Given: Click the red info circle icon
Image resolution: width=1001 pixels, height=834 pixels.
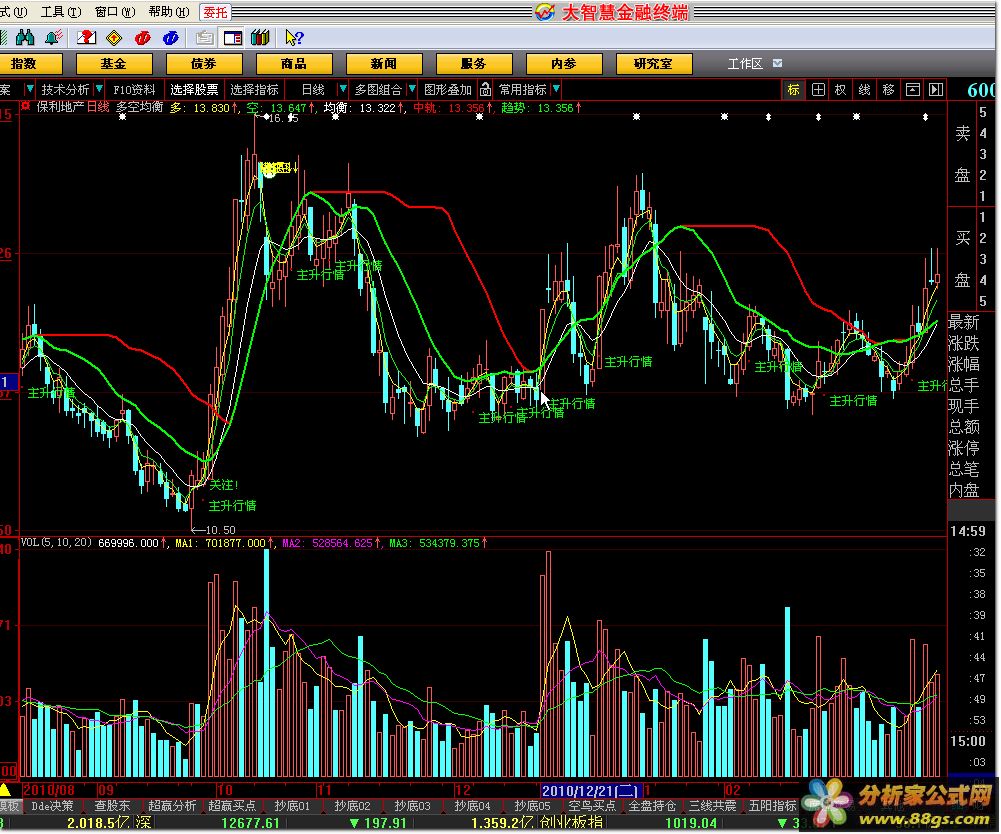Looking at the screenshot, I should 142,38.
